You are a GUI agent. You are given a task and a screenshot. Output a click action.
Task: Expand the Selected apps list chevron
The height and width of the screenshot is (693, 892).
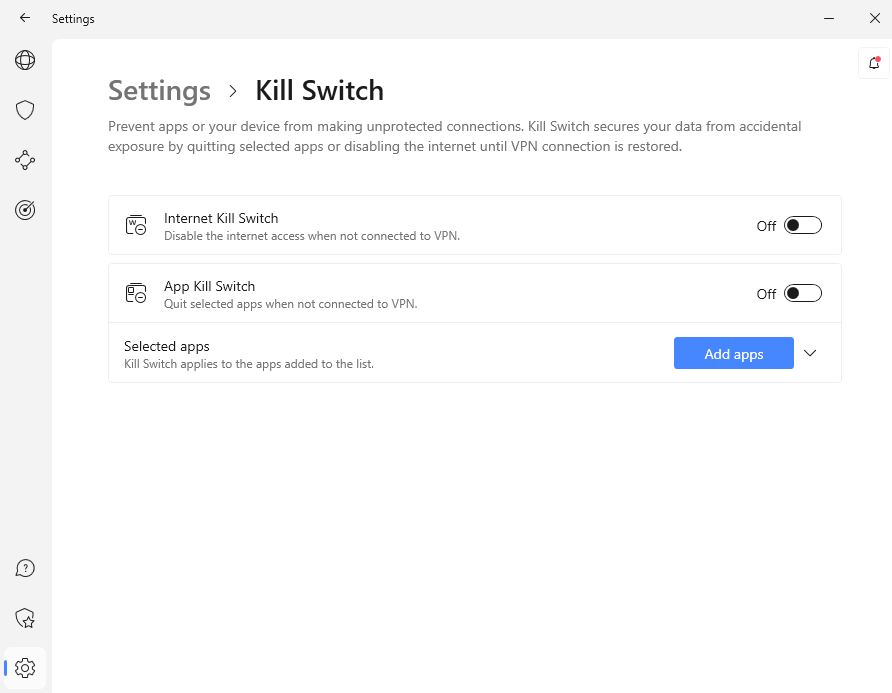[810, 353]
